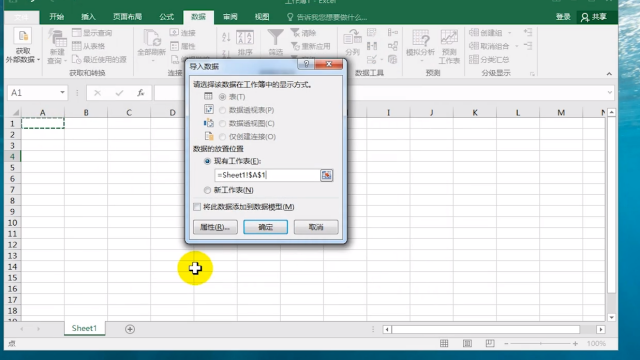Select Only Create Connection option
The image size is (640, 360).
tap(222, 137)
